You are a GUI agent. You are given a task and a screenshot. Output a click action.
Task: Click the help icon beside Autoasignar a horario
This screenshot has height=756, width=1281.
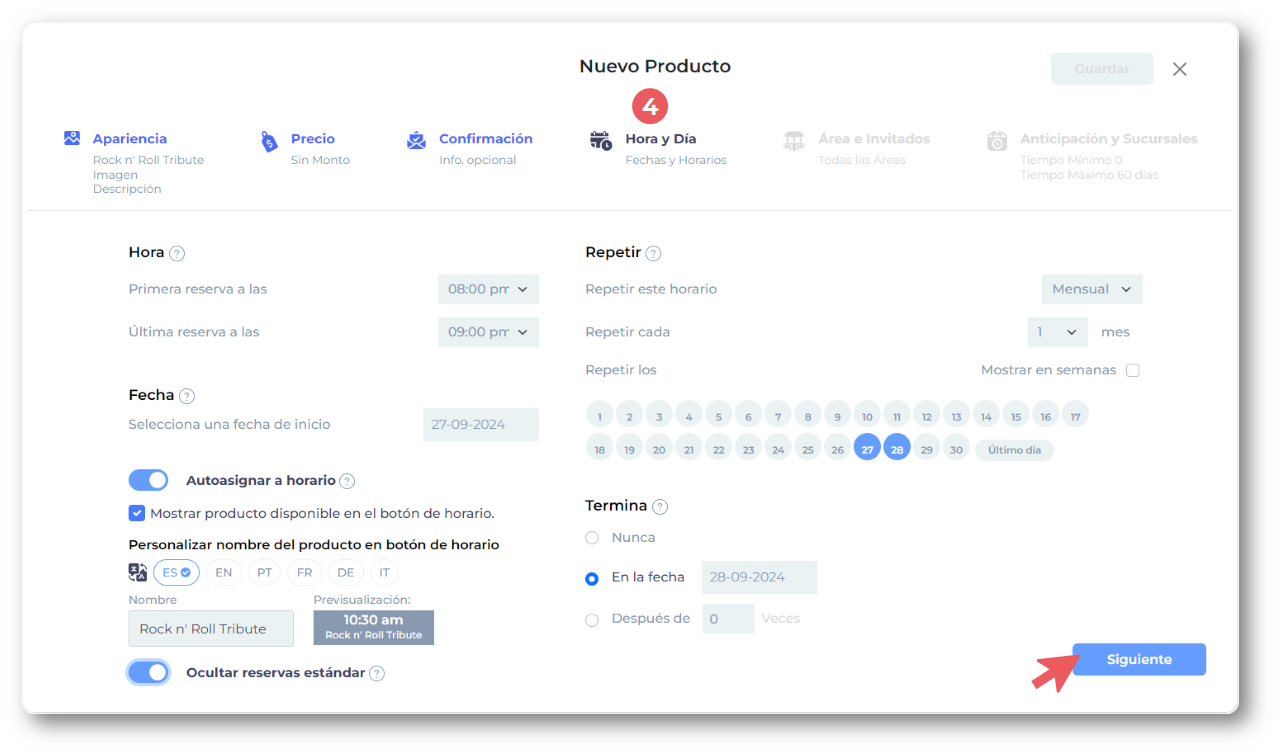347,482
